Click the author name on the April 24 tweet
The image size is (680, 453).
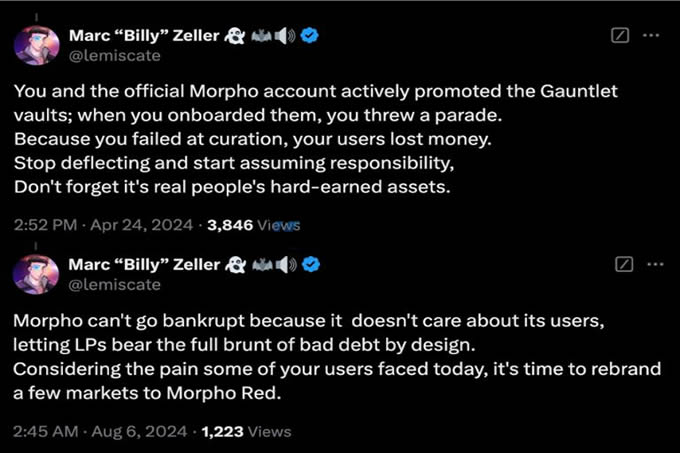click(144, 36)
